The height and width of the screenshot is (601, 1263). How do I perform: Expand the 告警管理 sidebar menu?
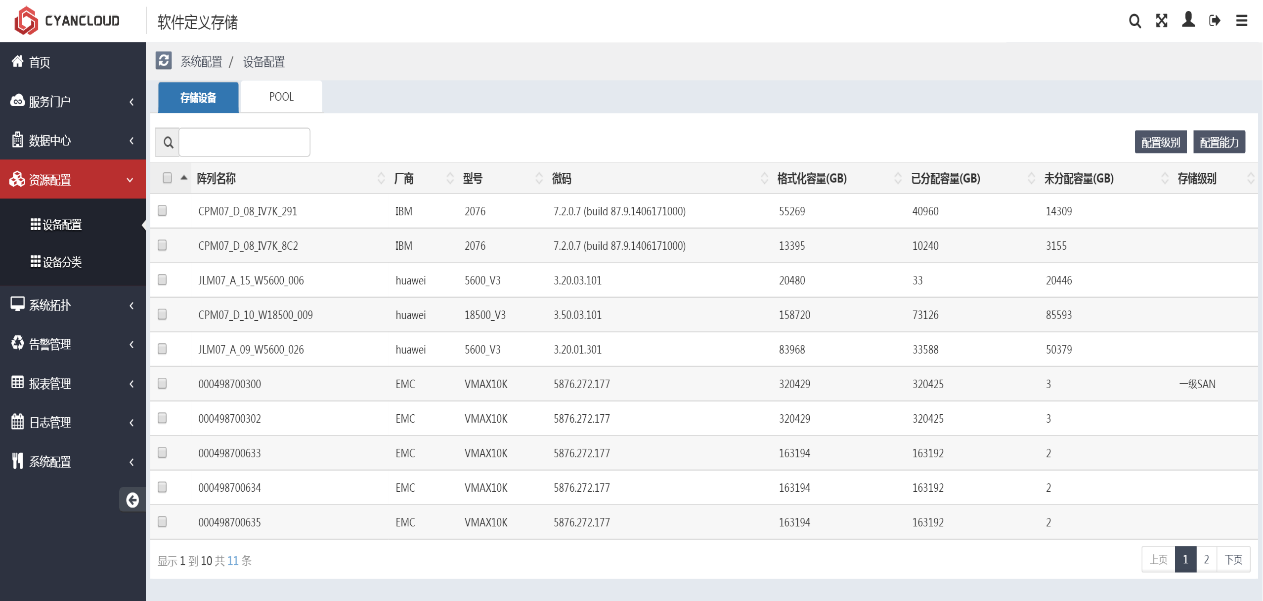point(72,344)
